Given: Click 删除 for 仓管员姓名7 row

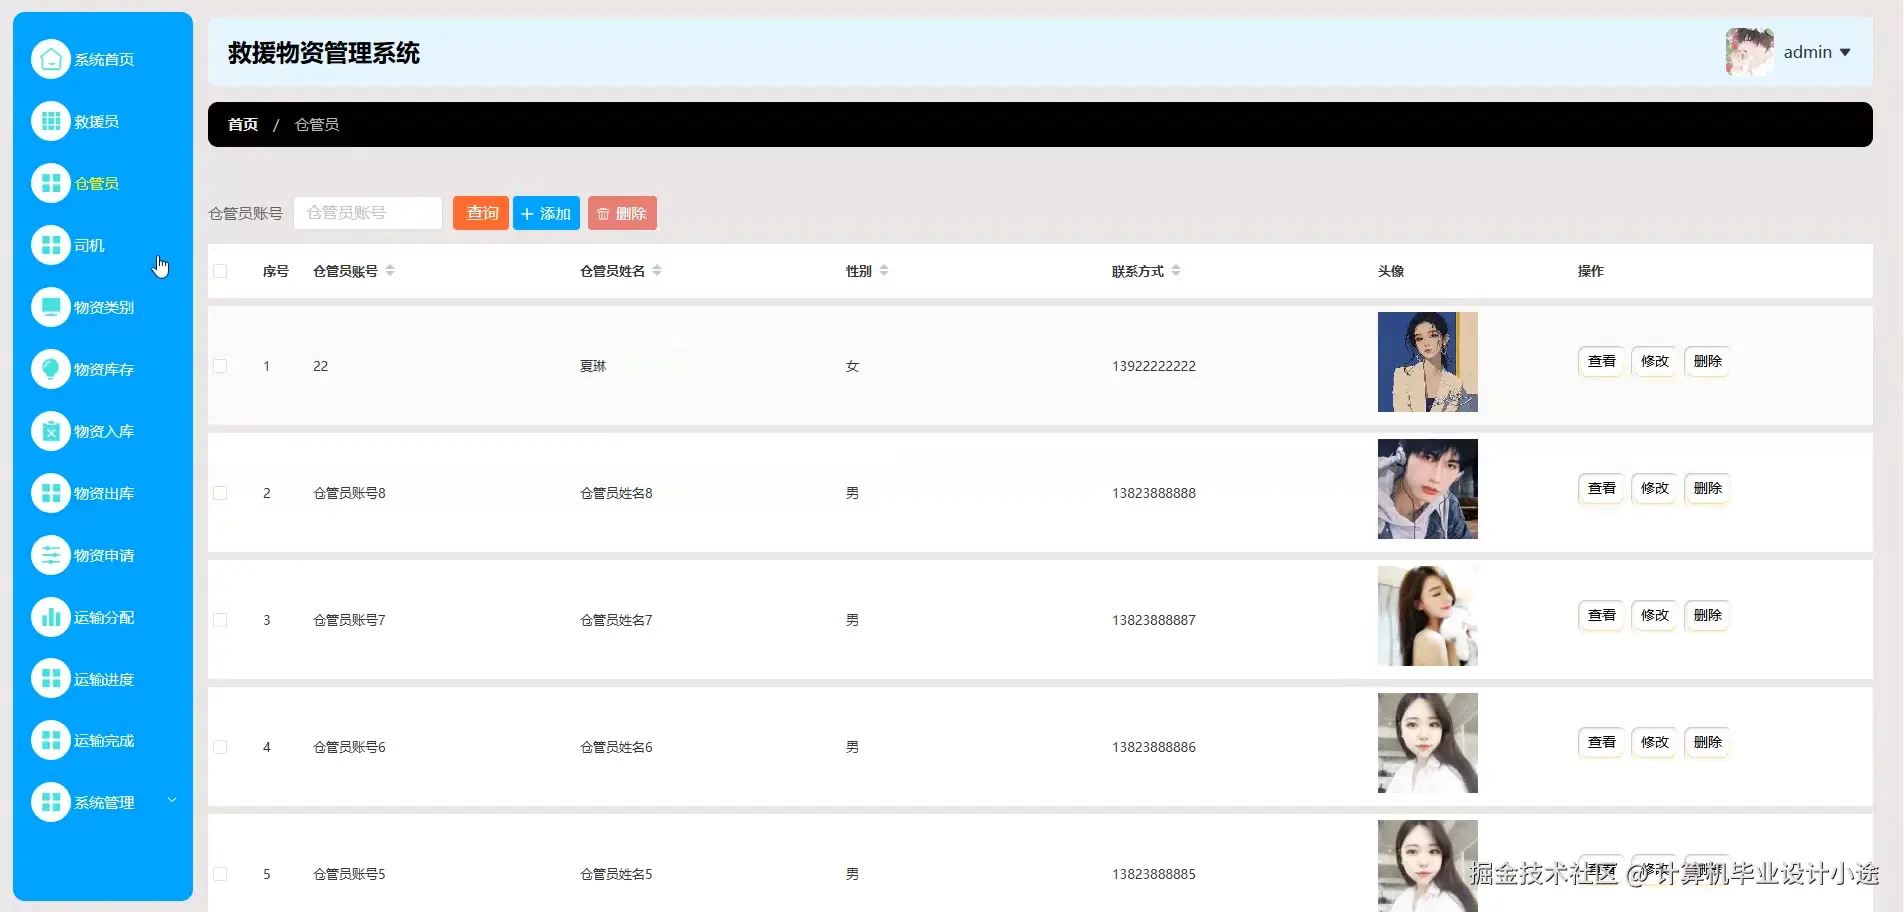Looking at the screenshot, I should (x=1708, y=615).
